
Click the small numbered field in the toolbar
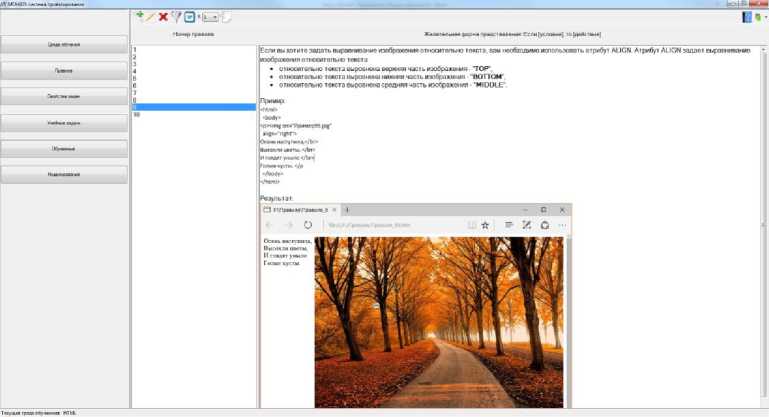[212, 17]
